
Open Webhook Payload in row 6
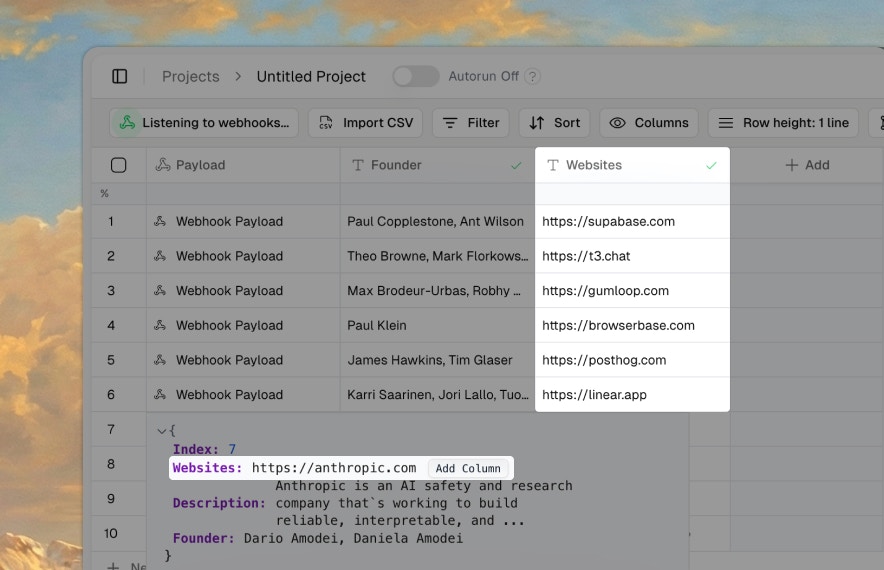(229, 395)
